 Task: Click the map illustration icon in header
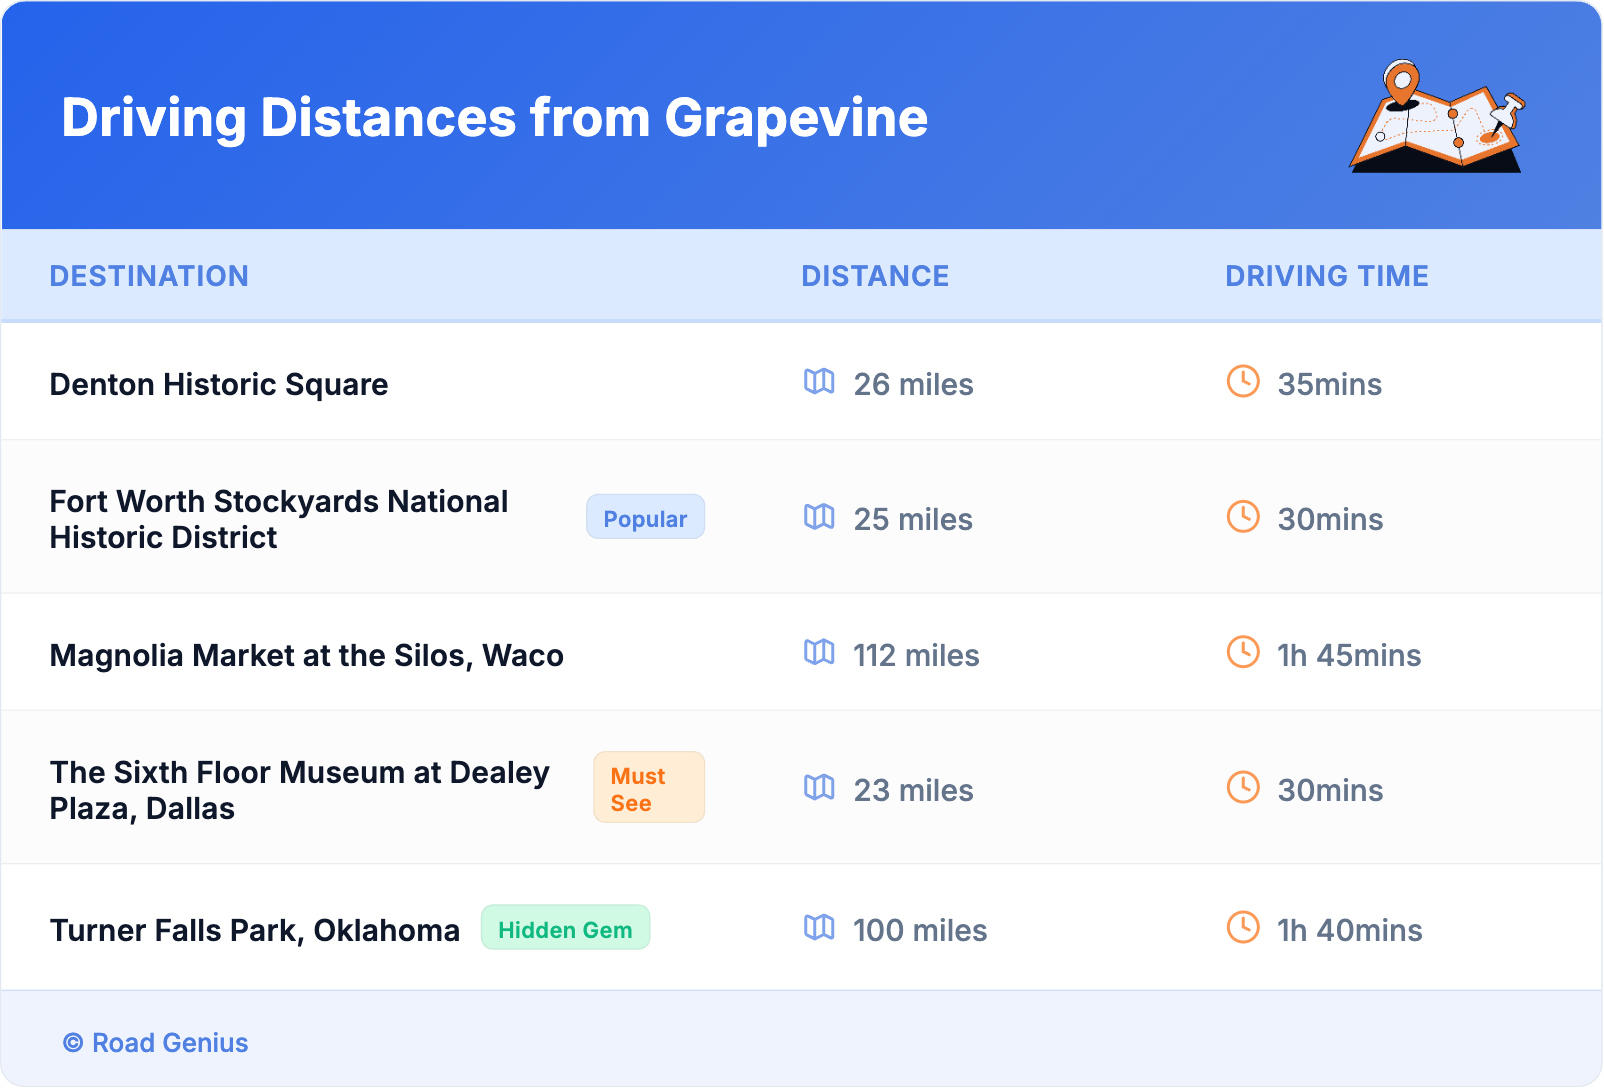(x=1437, y=117)
